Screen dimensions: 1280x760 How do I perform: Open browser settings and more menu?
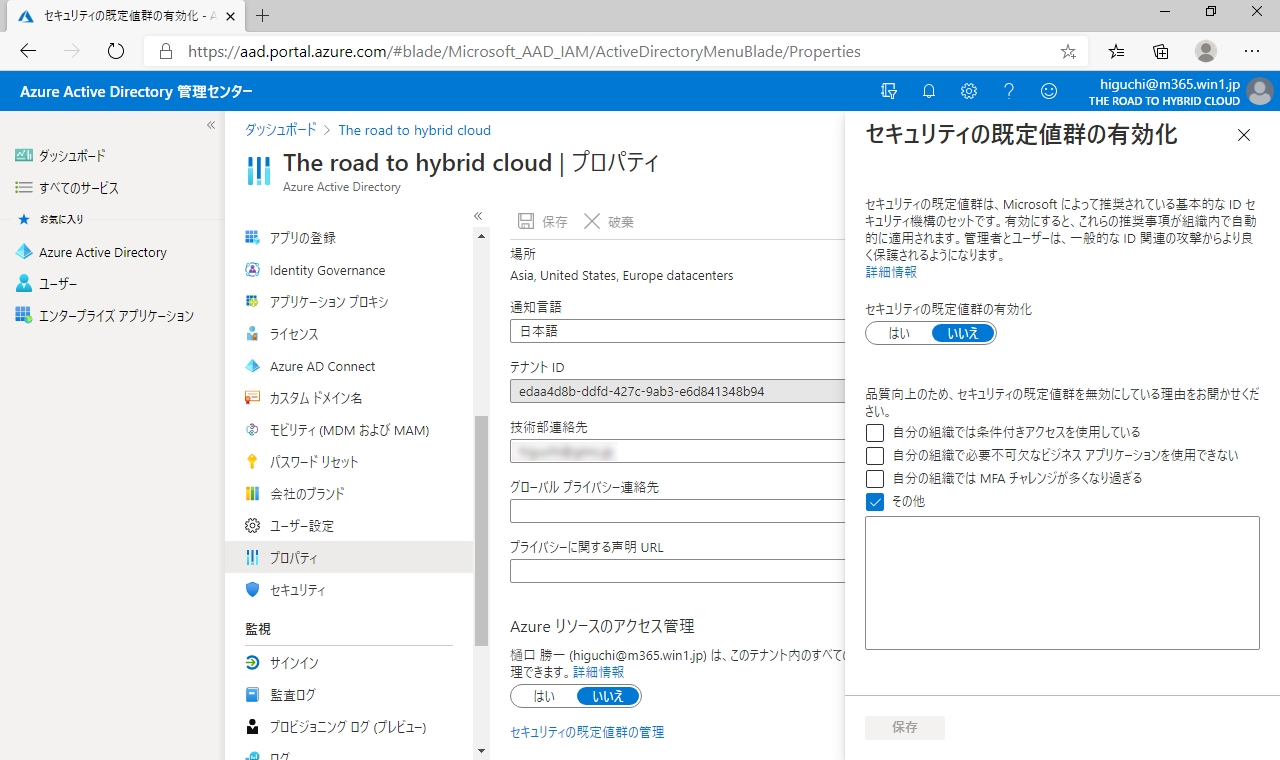click(1252, 51)
